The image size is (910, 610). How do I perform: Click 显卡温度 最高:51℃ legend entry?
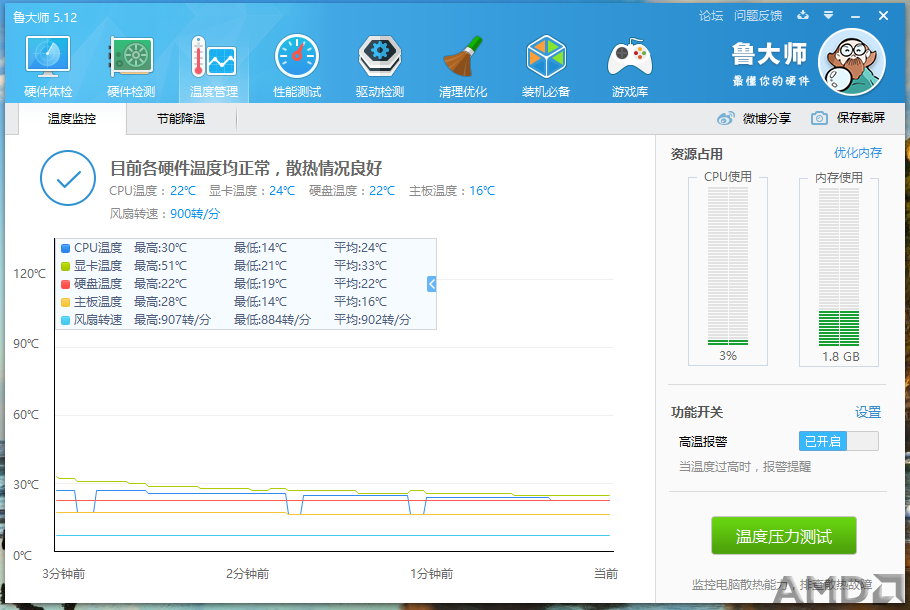coord(160,266)
